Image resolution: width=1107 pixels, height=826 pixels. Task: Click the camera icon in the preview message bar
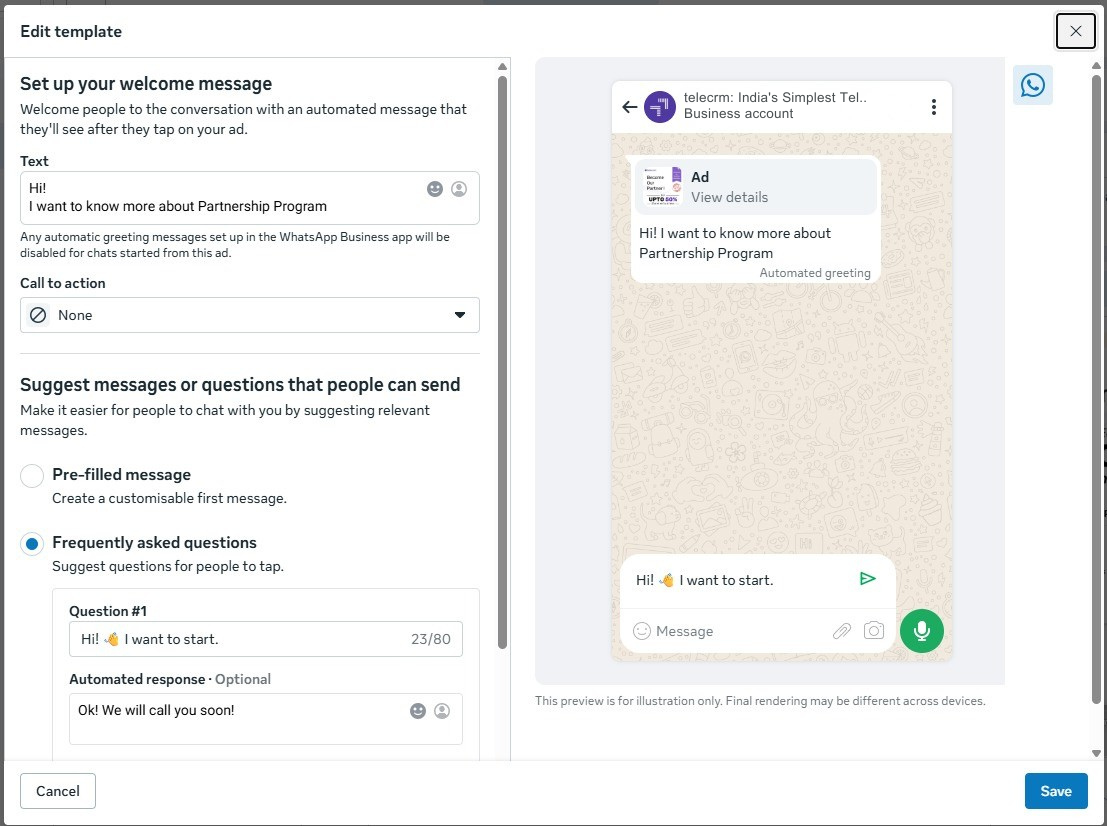pos(873,630)
